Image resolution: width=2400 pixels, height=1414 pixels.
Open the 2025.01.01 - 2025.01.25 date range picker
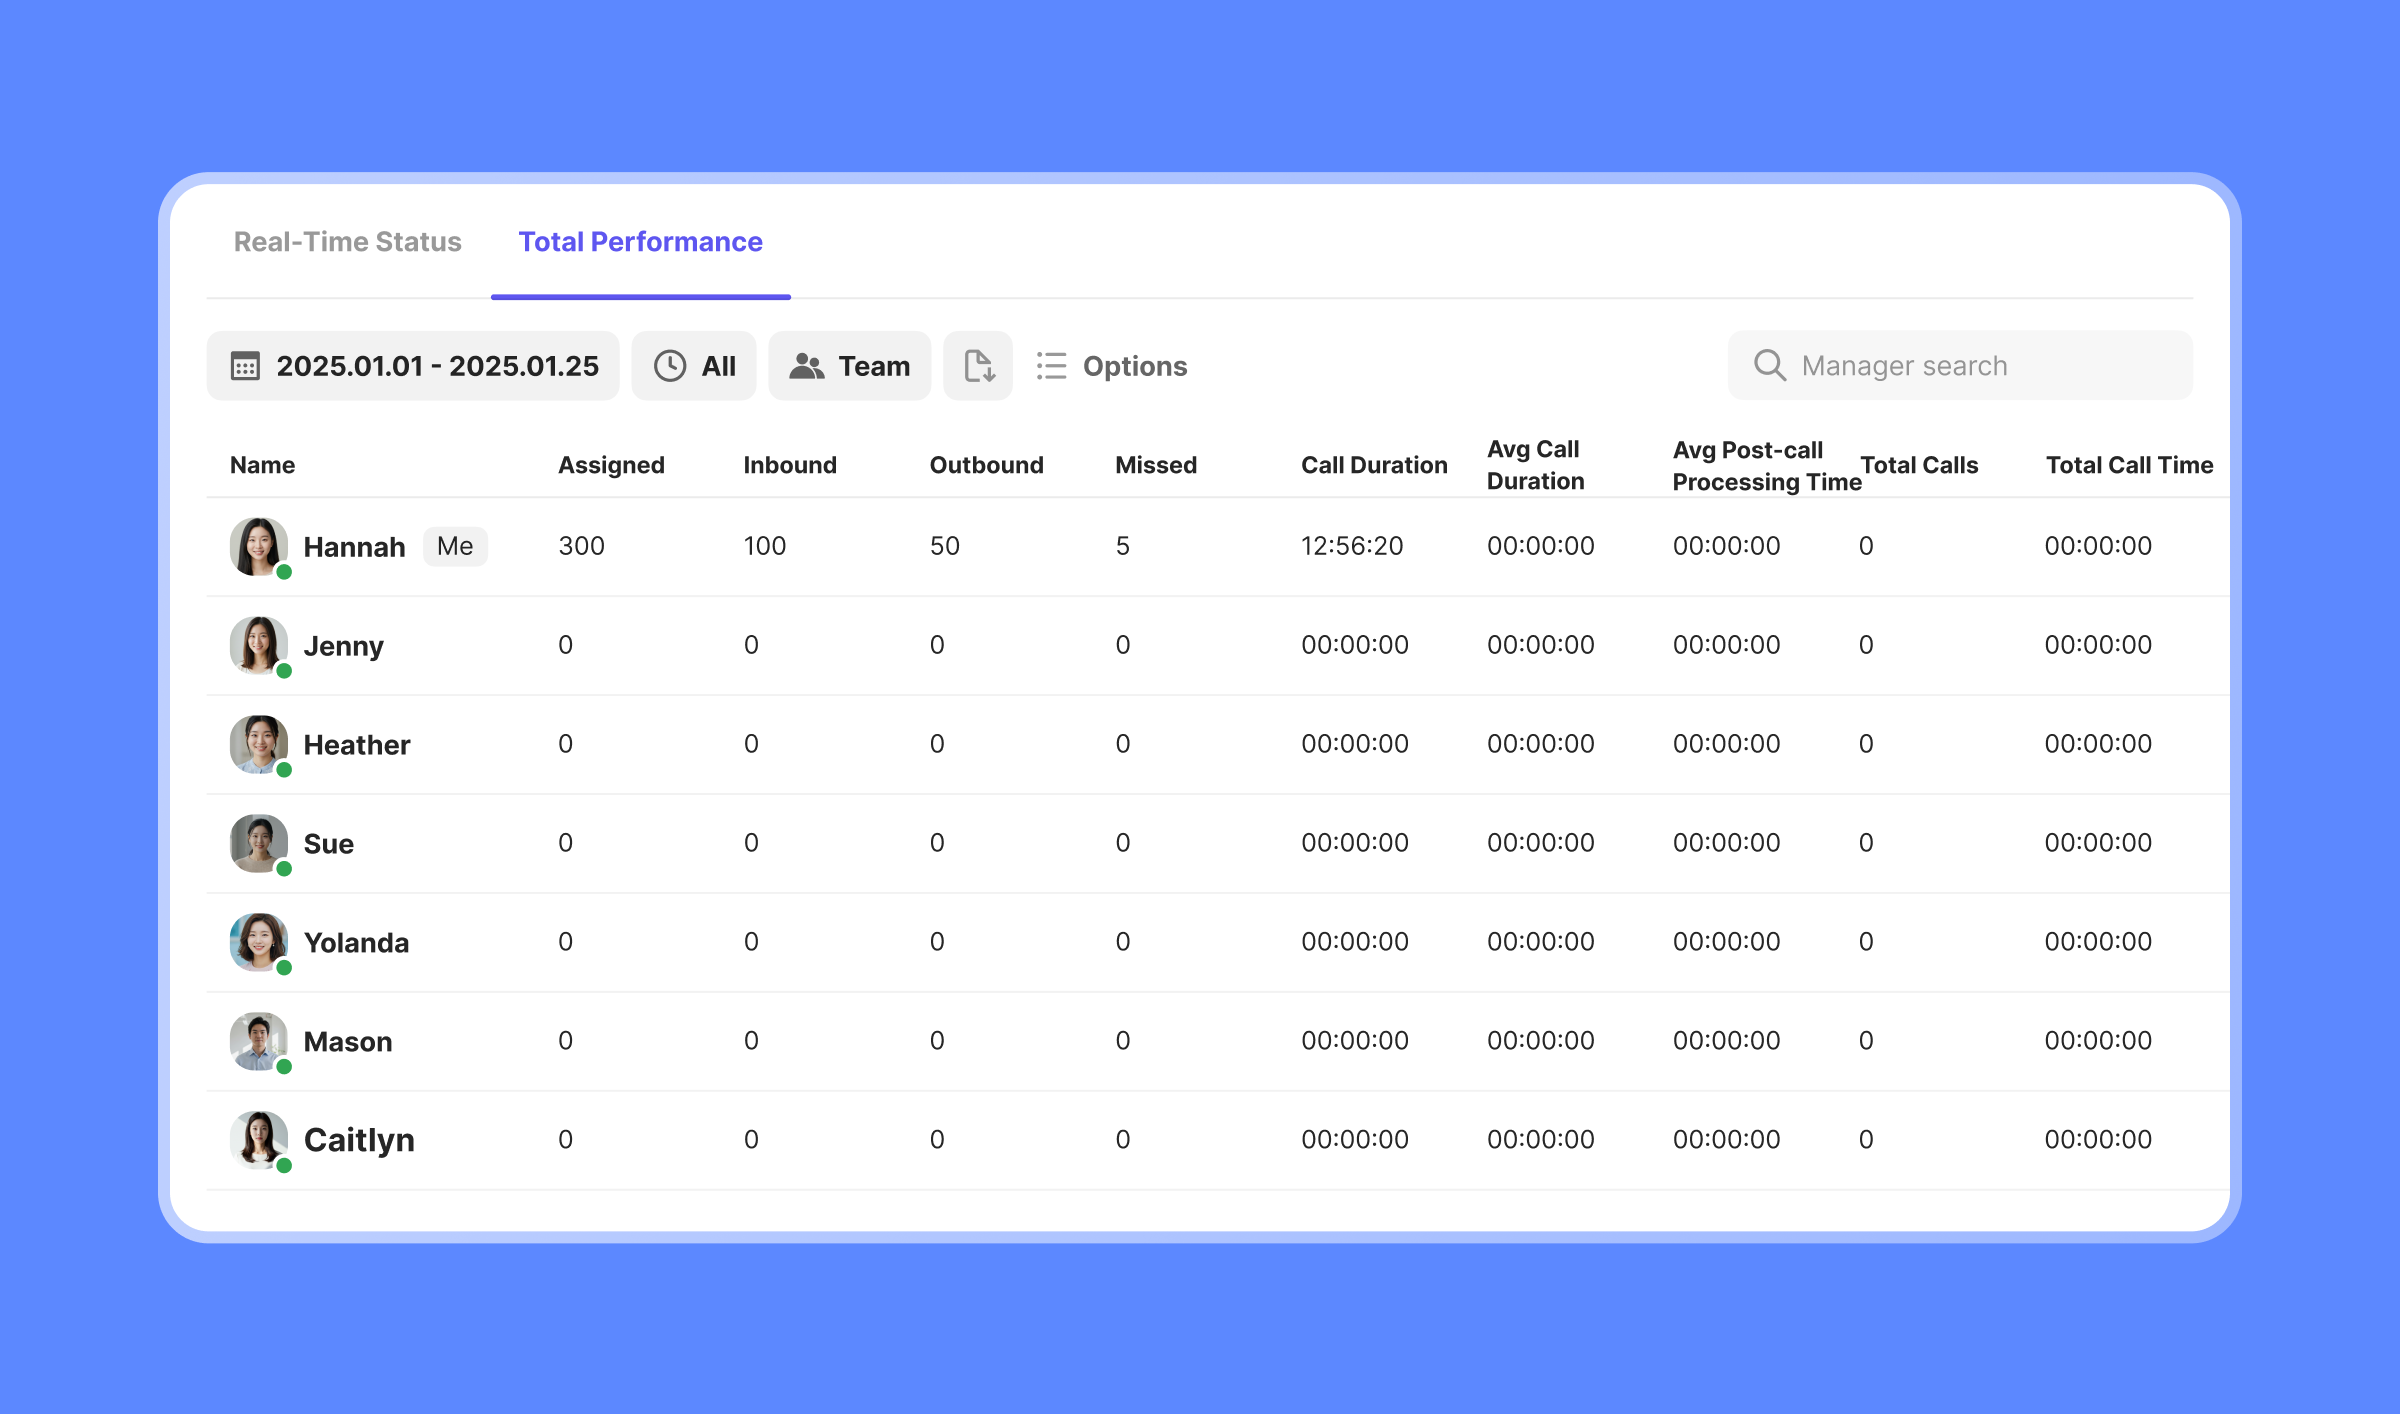point(413,366)
